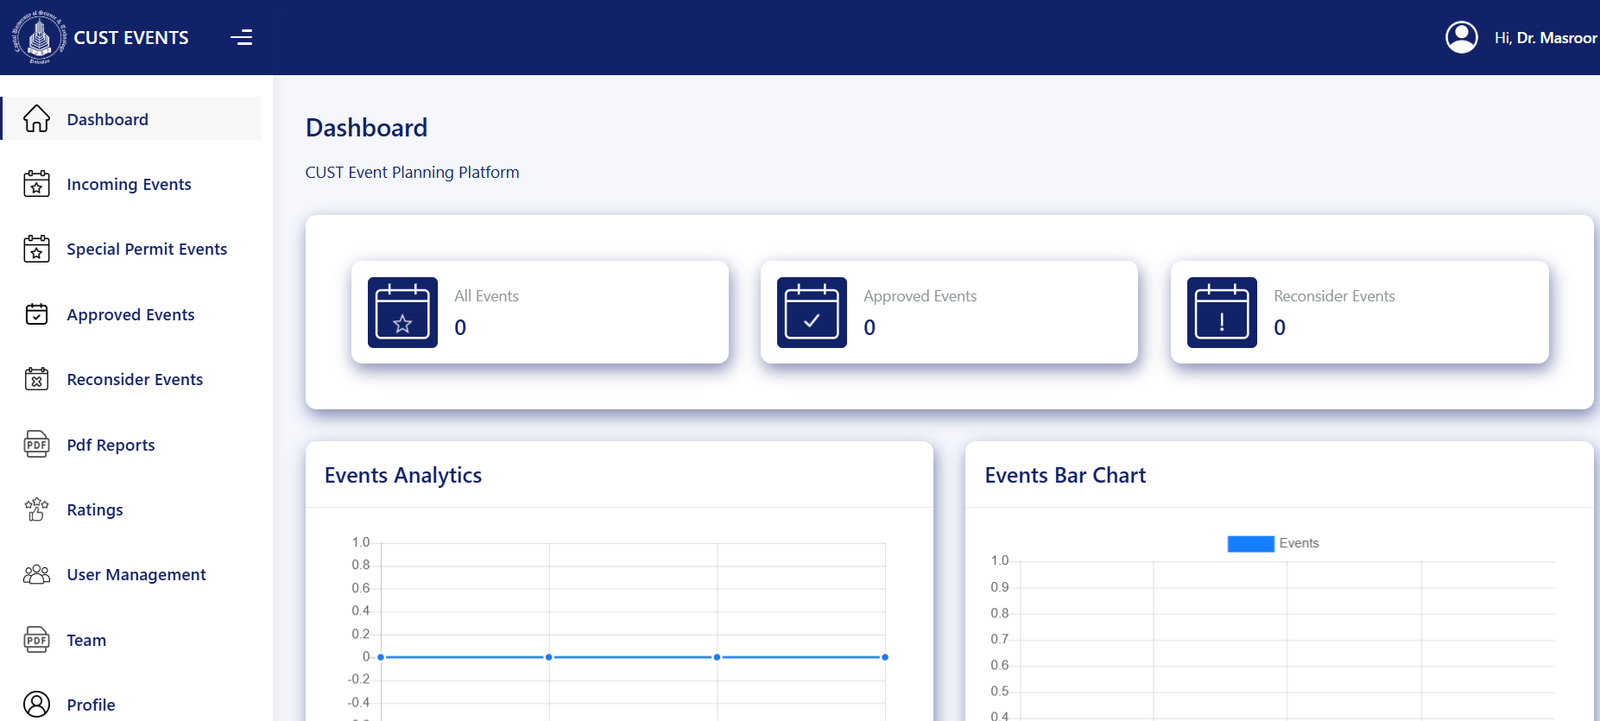Viewport: 1600px width, 721px height.
Task: Collapse the sidebar with hamburger icon
Action: (x=241, y=38)
